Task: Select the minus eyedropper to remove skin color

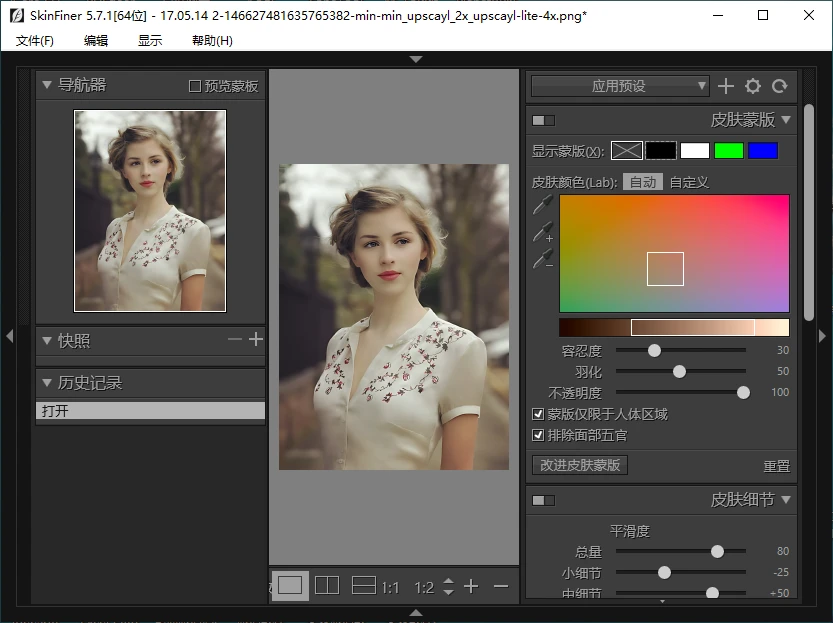Action: (x=540, y=262)
